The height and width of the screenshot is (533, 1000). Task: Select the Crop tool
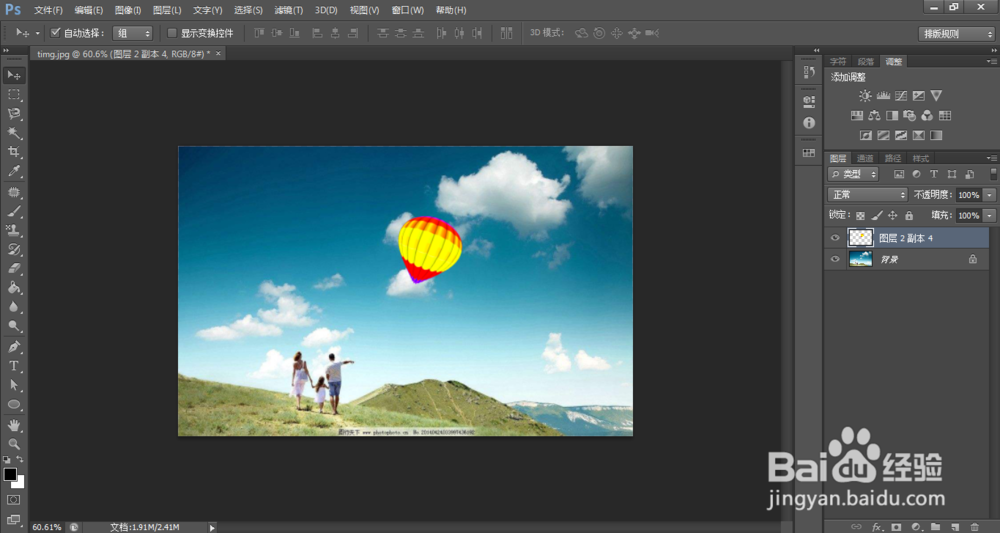tap(13, 152)
